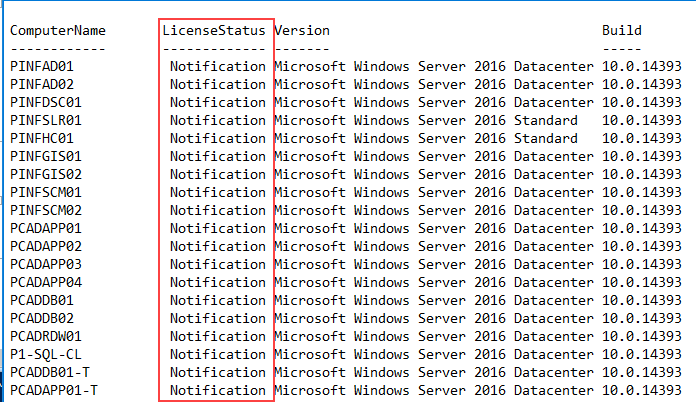
Task: Select the Build column header
Action: pyautogui.click(x=621, y=31)
